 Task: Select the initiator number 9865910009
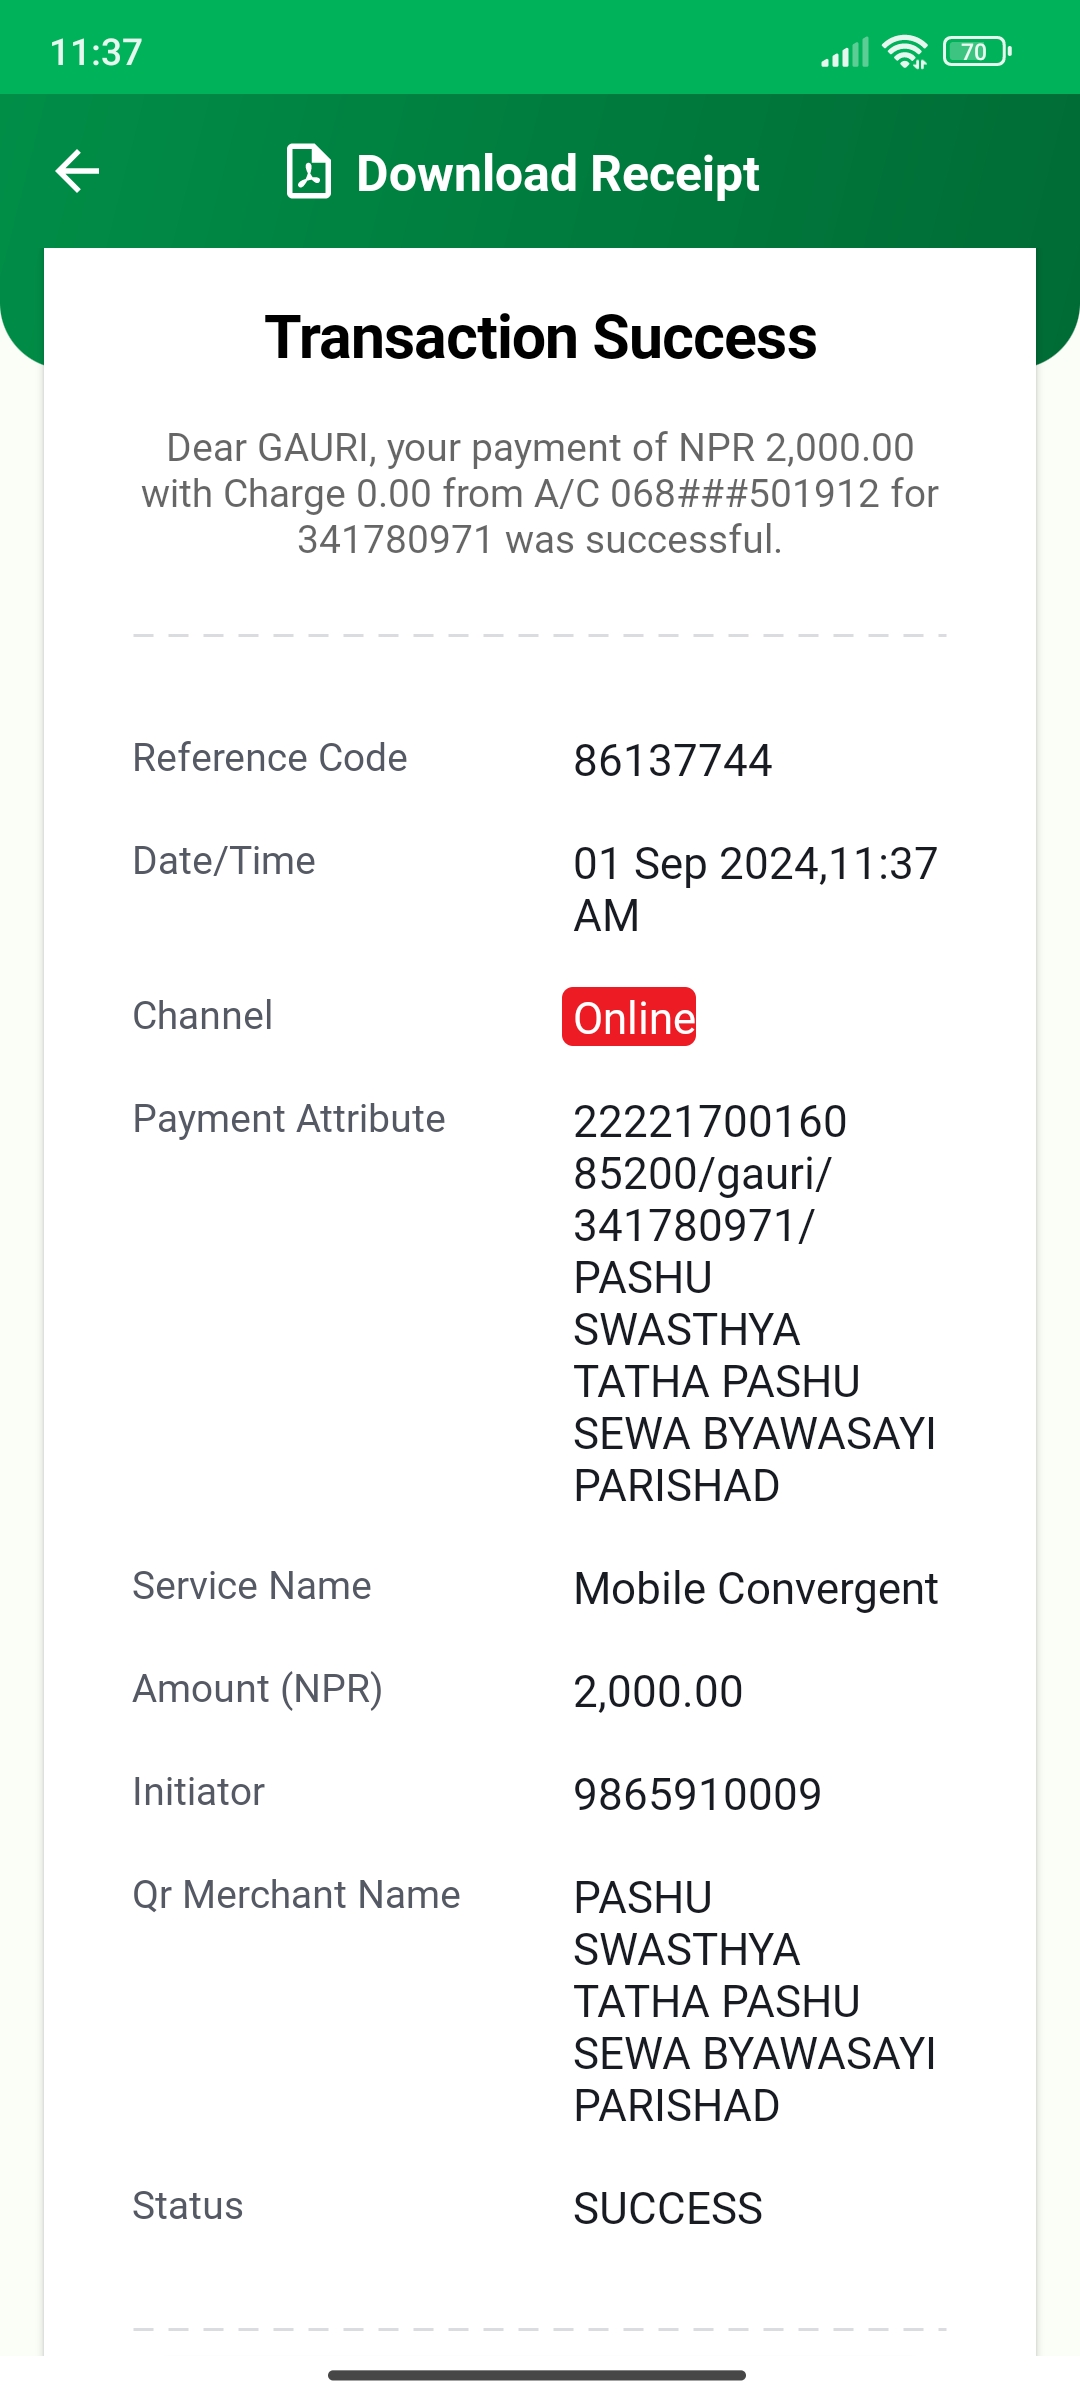click(x=697, y=1794)
